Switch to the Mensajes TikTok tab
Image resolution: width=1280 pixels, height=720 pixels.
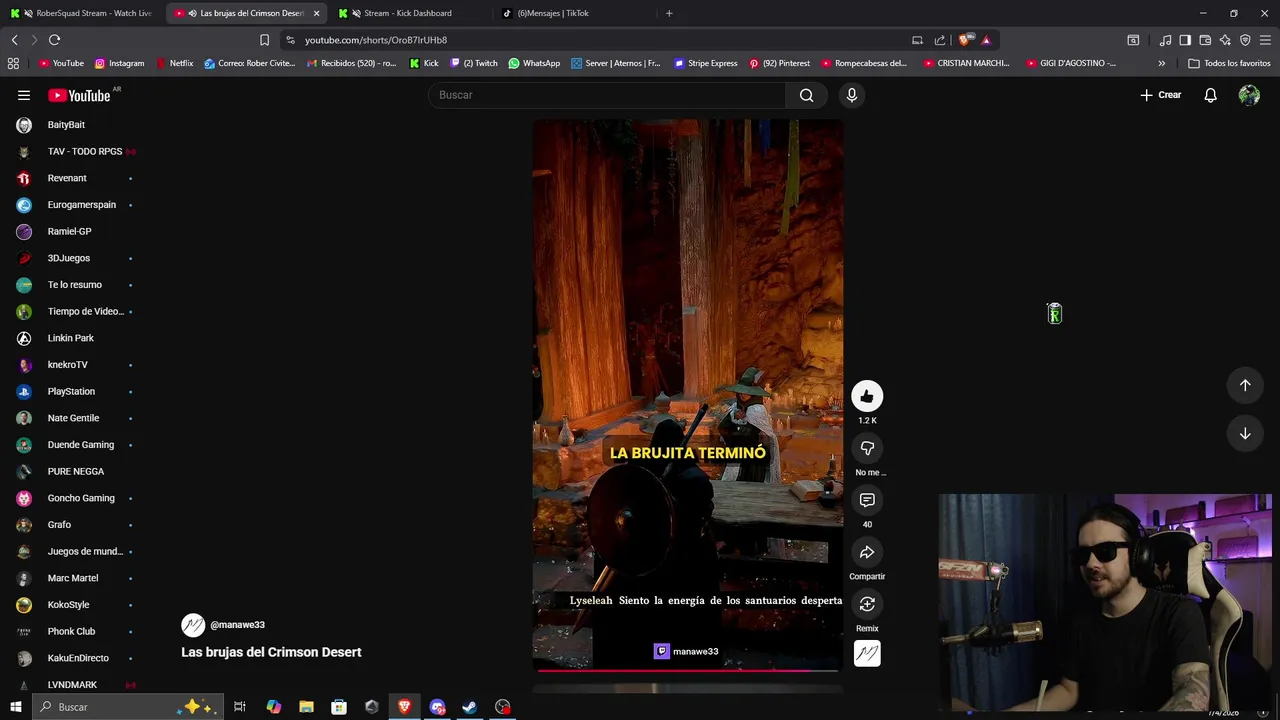pos(553,13)
